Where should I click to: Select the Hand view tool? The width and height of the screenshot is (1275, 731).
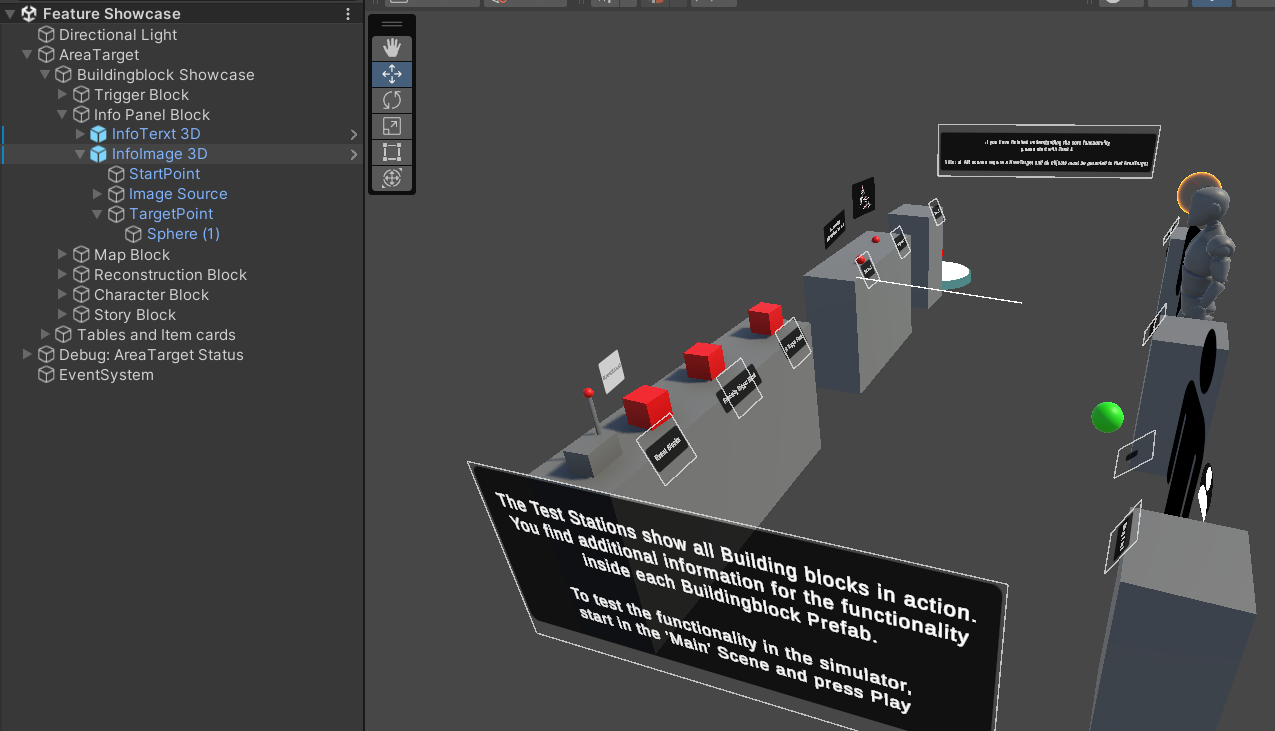[x=392, y=48]
